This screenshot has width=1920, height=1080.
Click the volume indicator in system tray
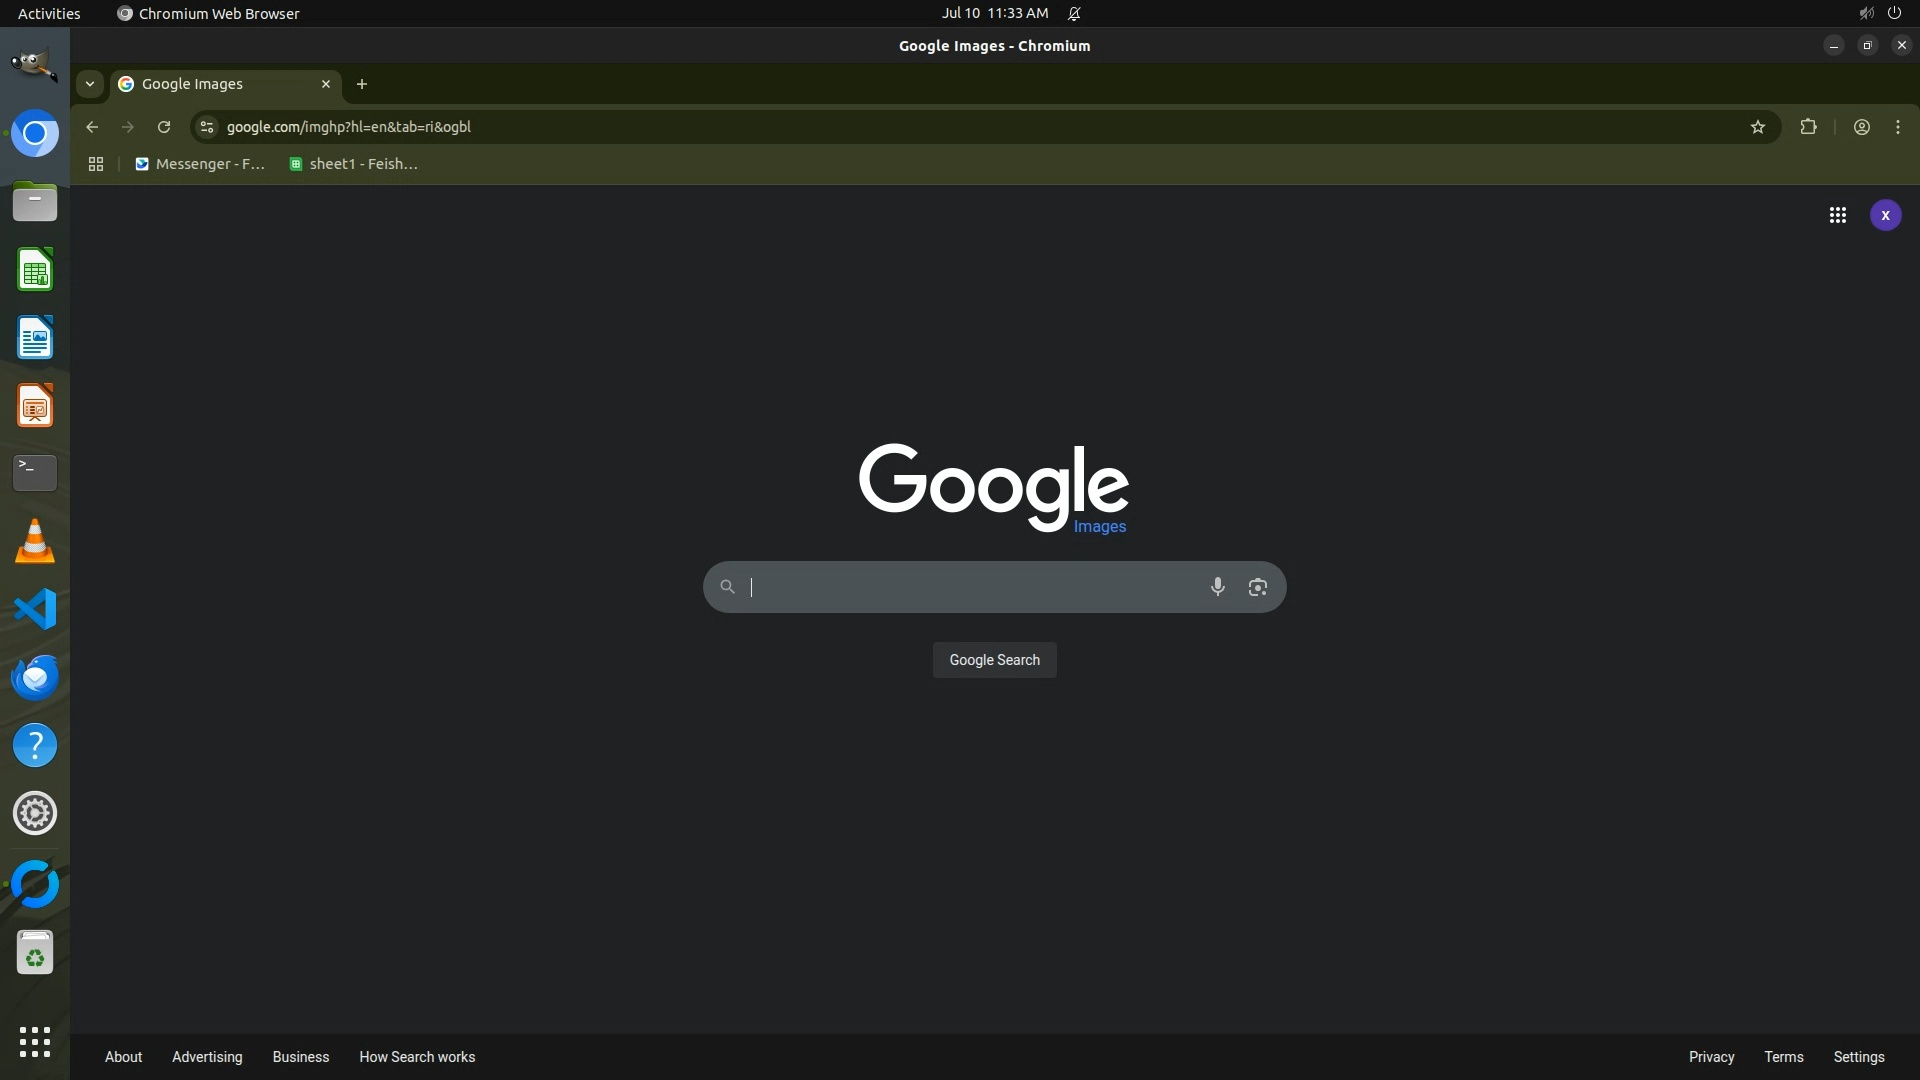tap(1865, 13)
